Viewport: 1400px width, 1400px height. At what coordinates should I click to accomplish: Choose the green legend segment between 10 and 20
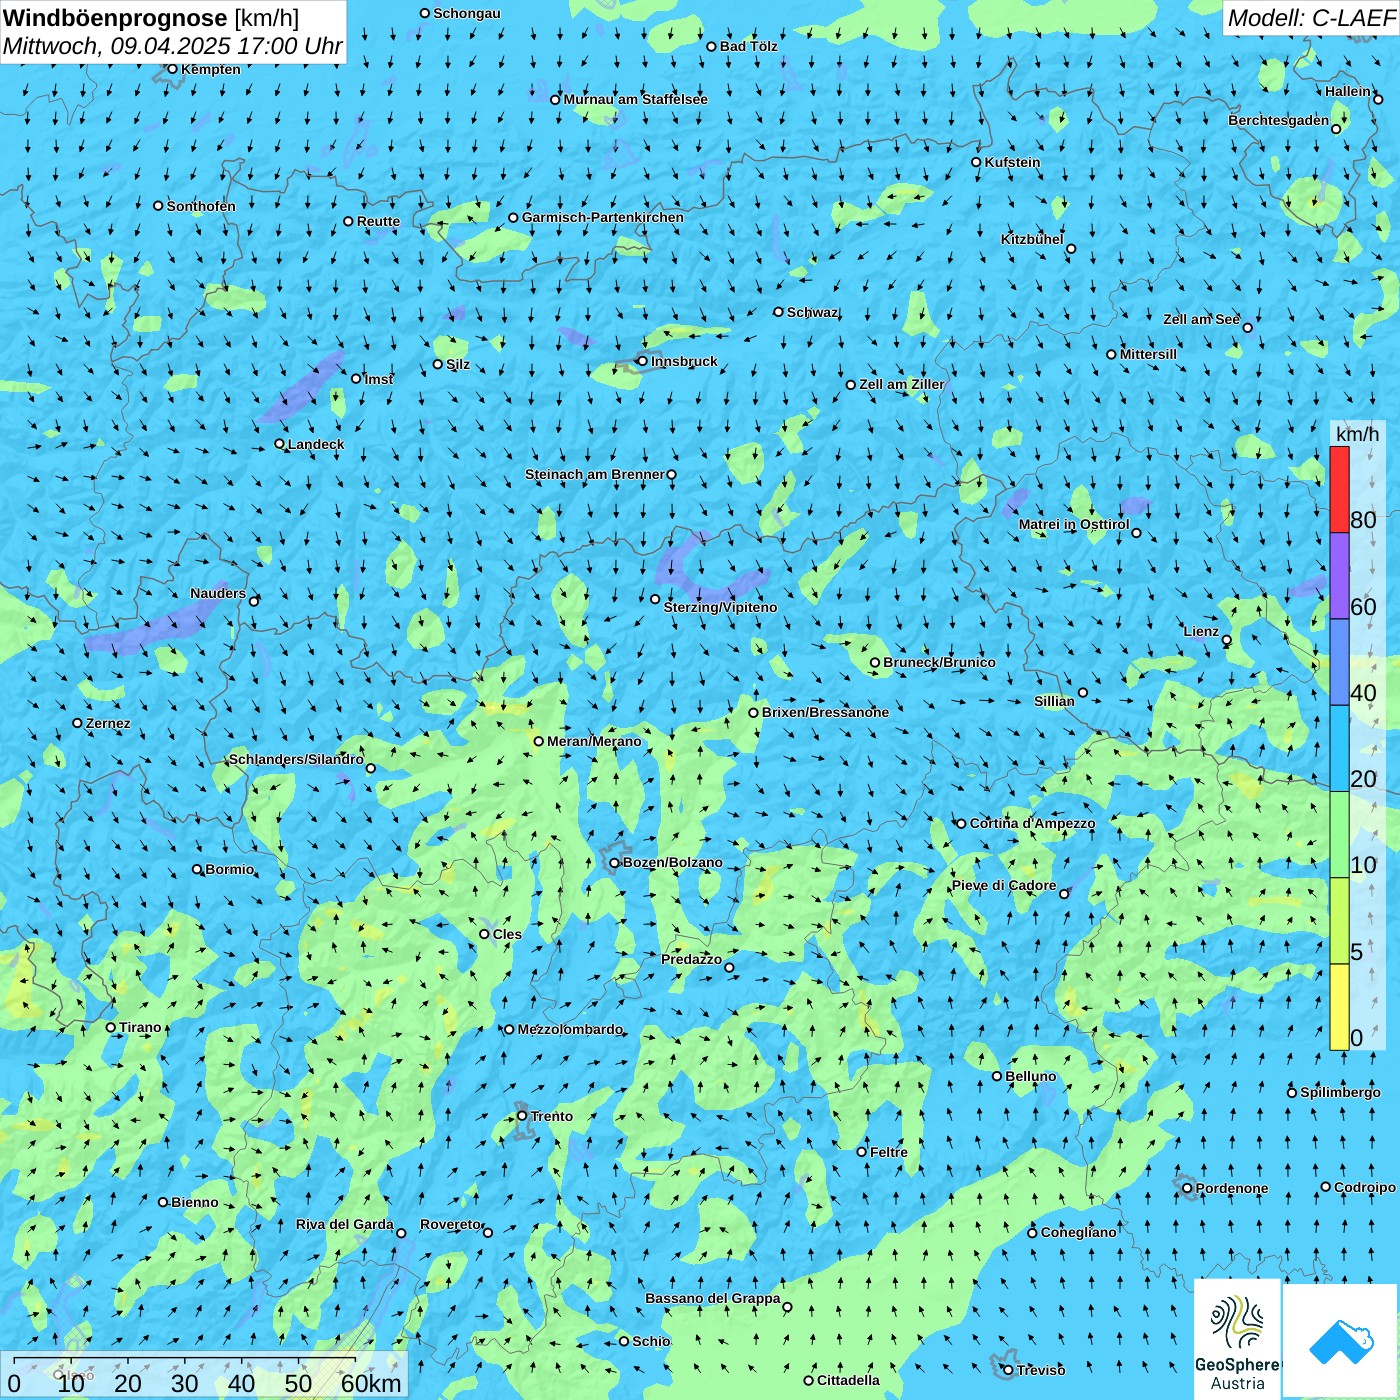[1339, 835]
